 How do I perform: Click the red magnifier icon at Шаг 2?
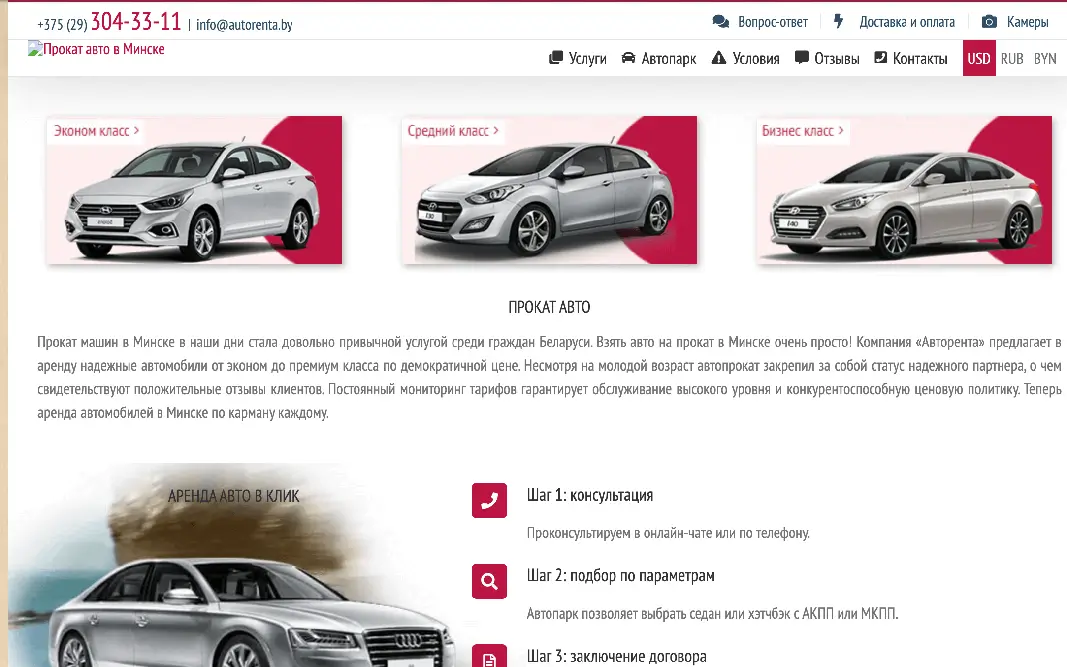pos(489,581)
